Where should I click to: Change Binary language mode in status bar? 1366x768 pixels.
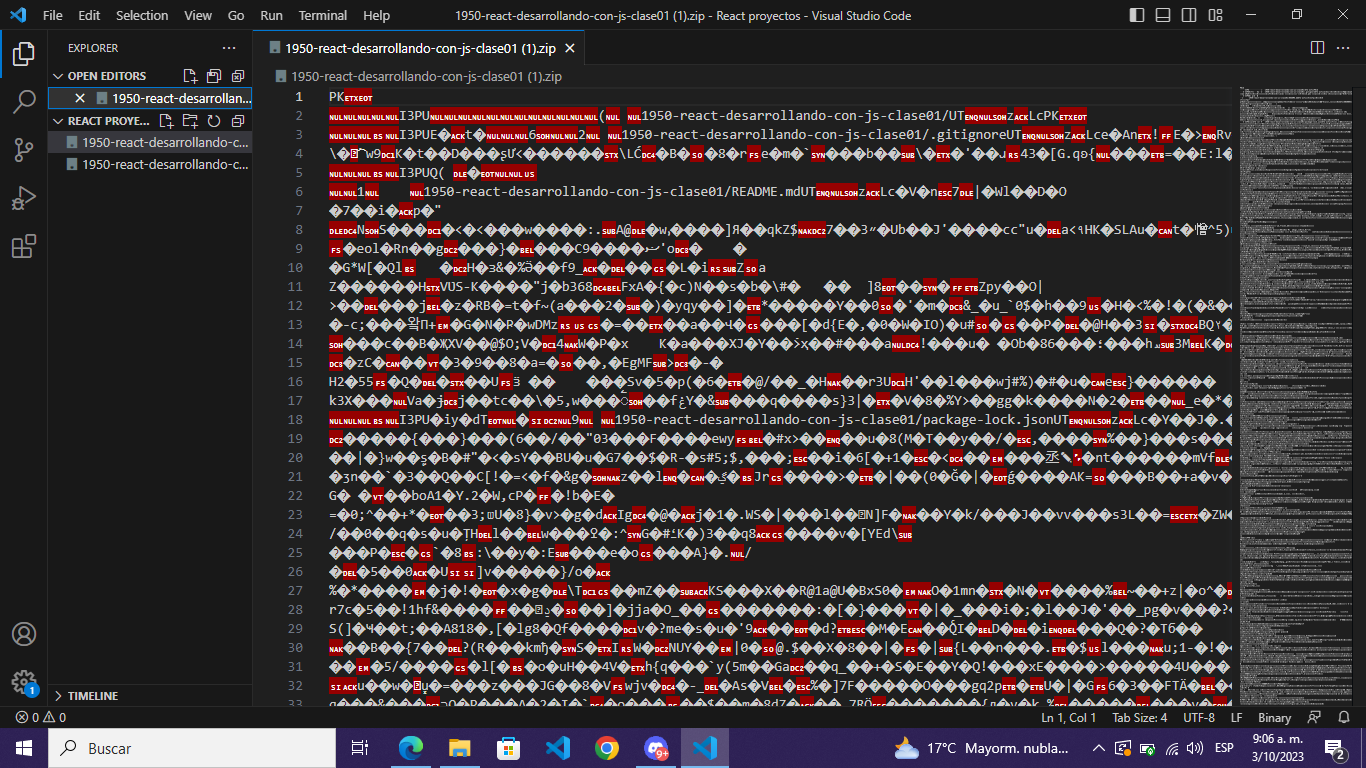(1275, 718)
